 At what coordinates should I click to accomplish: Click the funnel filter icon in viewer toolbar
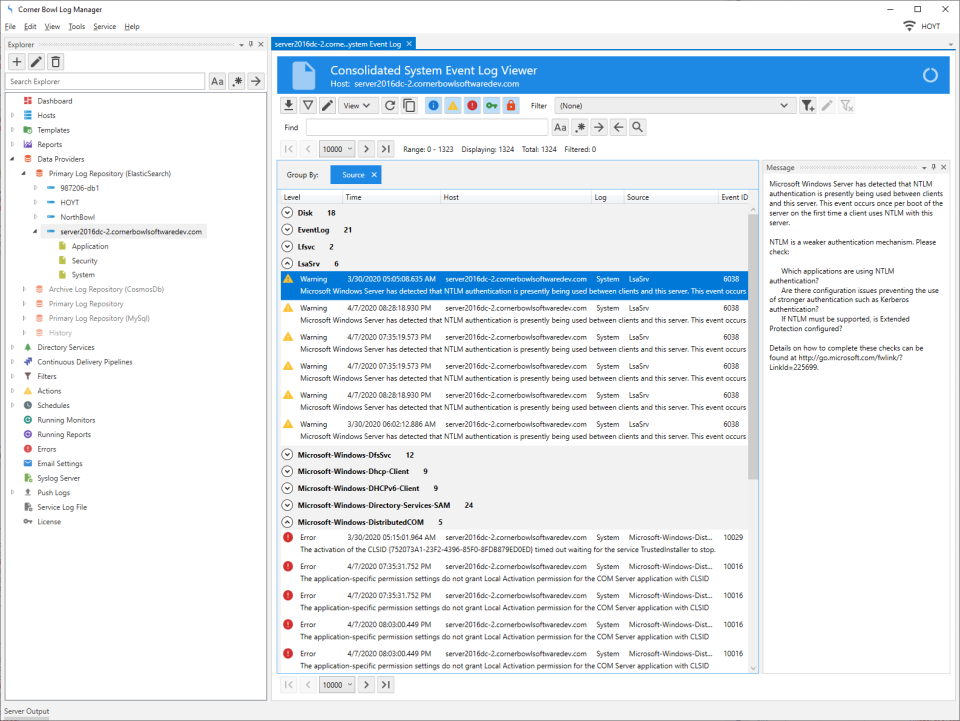click(309, 105)
